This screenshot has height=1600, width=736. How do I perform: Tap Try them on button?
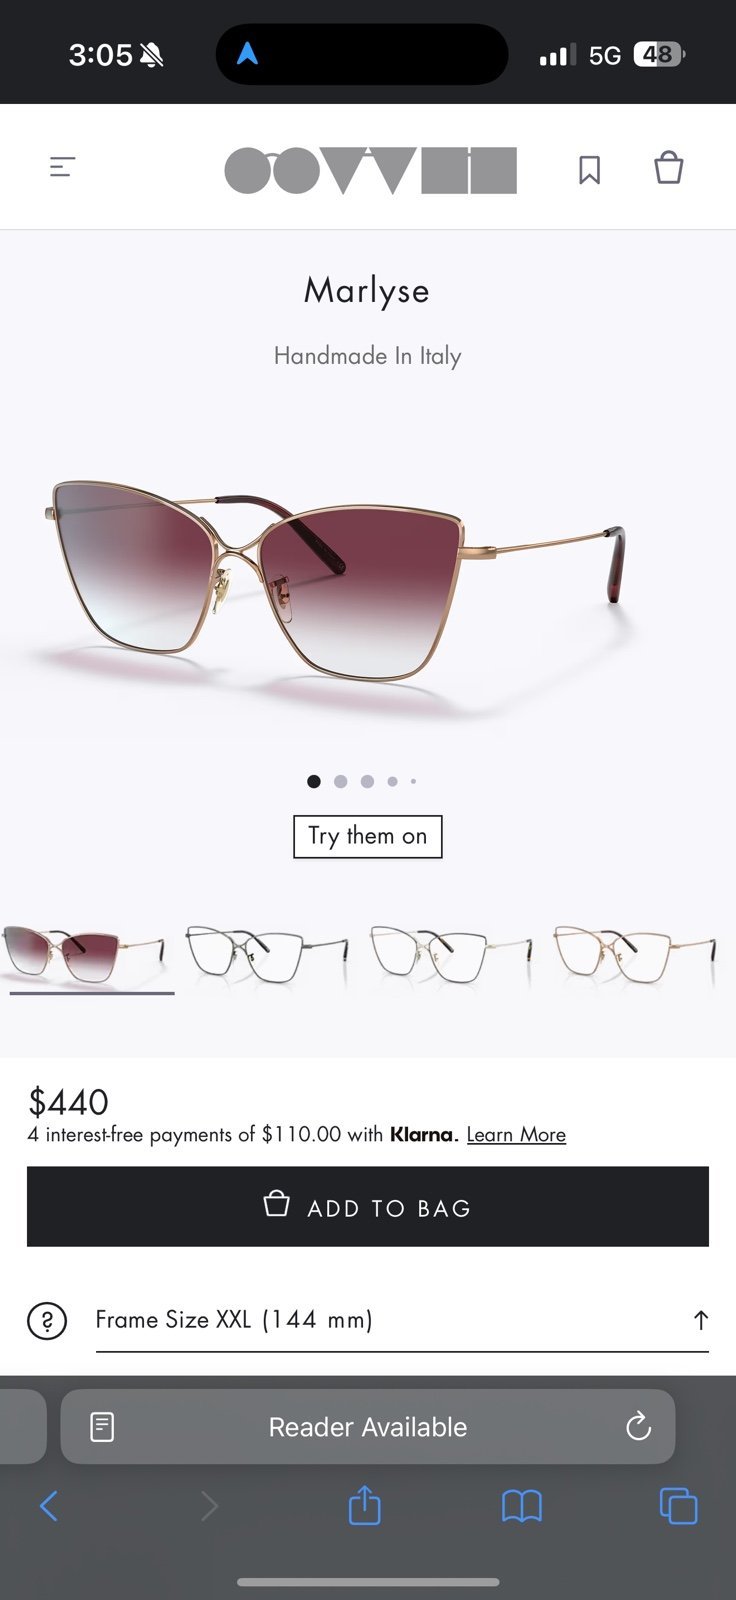click(368, 836)
